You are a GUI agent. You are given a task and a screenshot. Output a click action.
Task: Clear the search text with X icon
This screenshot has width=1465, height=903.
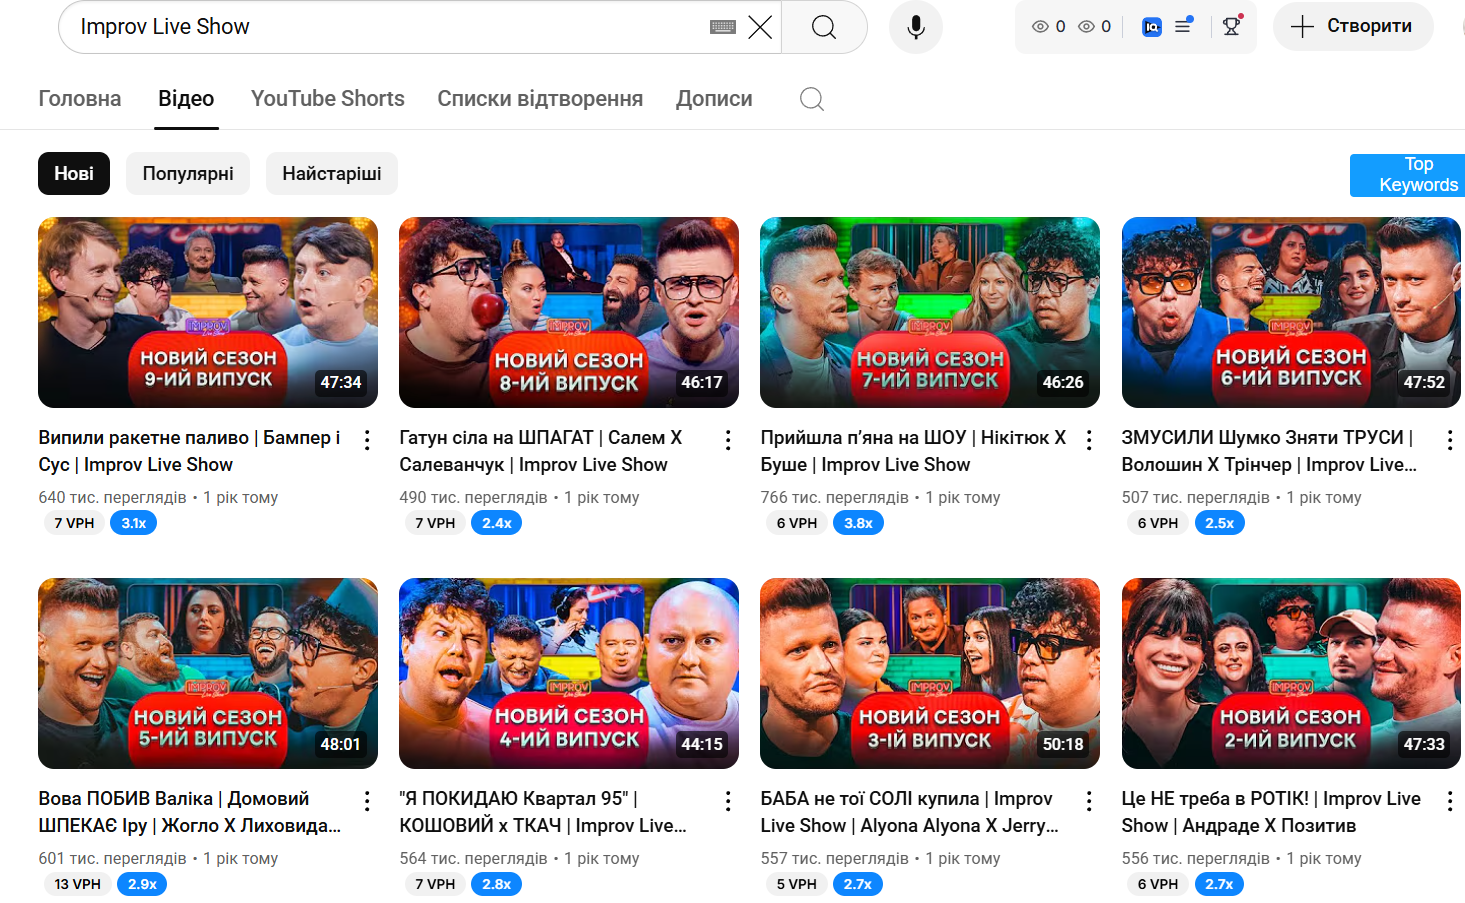760,27
